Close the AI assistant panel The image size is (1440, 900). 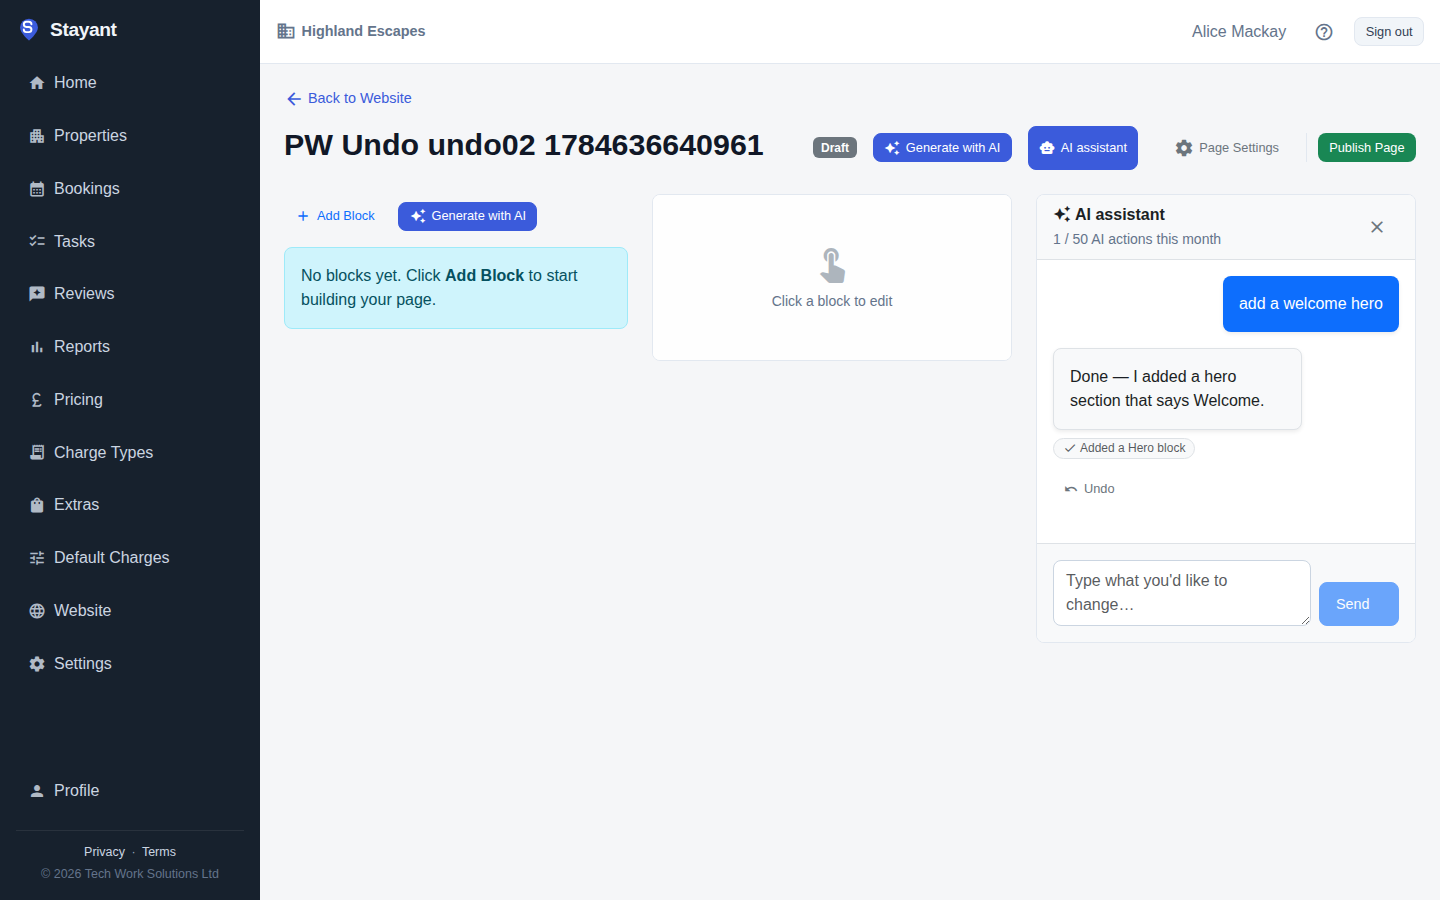pyautogui.click(x=1377, y=227)
